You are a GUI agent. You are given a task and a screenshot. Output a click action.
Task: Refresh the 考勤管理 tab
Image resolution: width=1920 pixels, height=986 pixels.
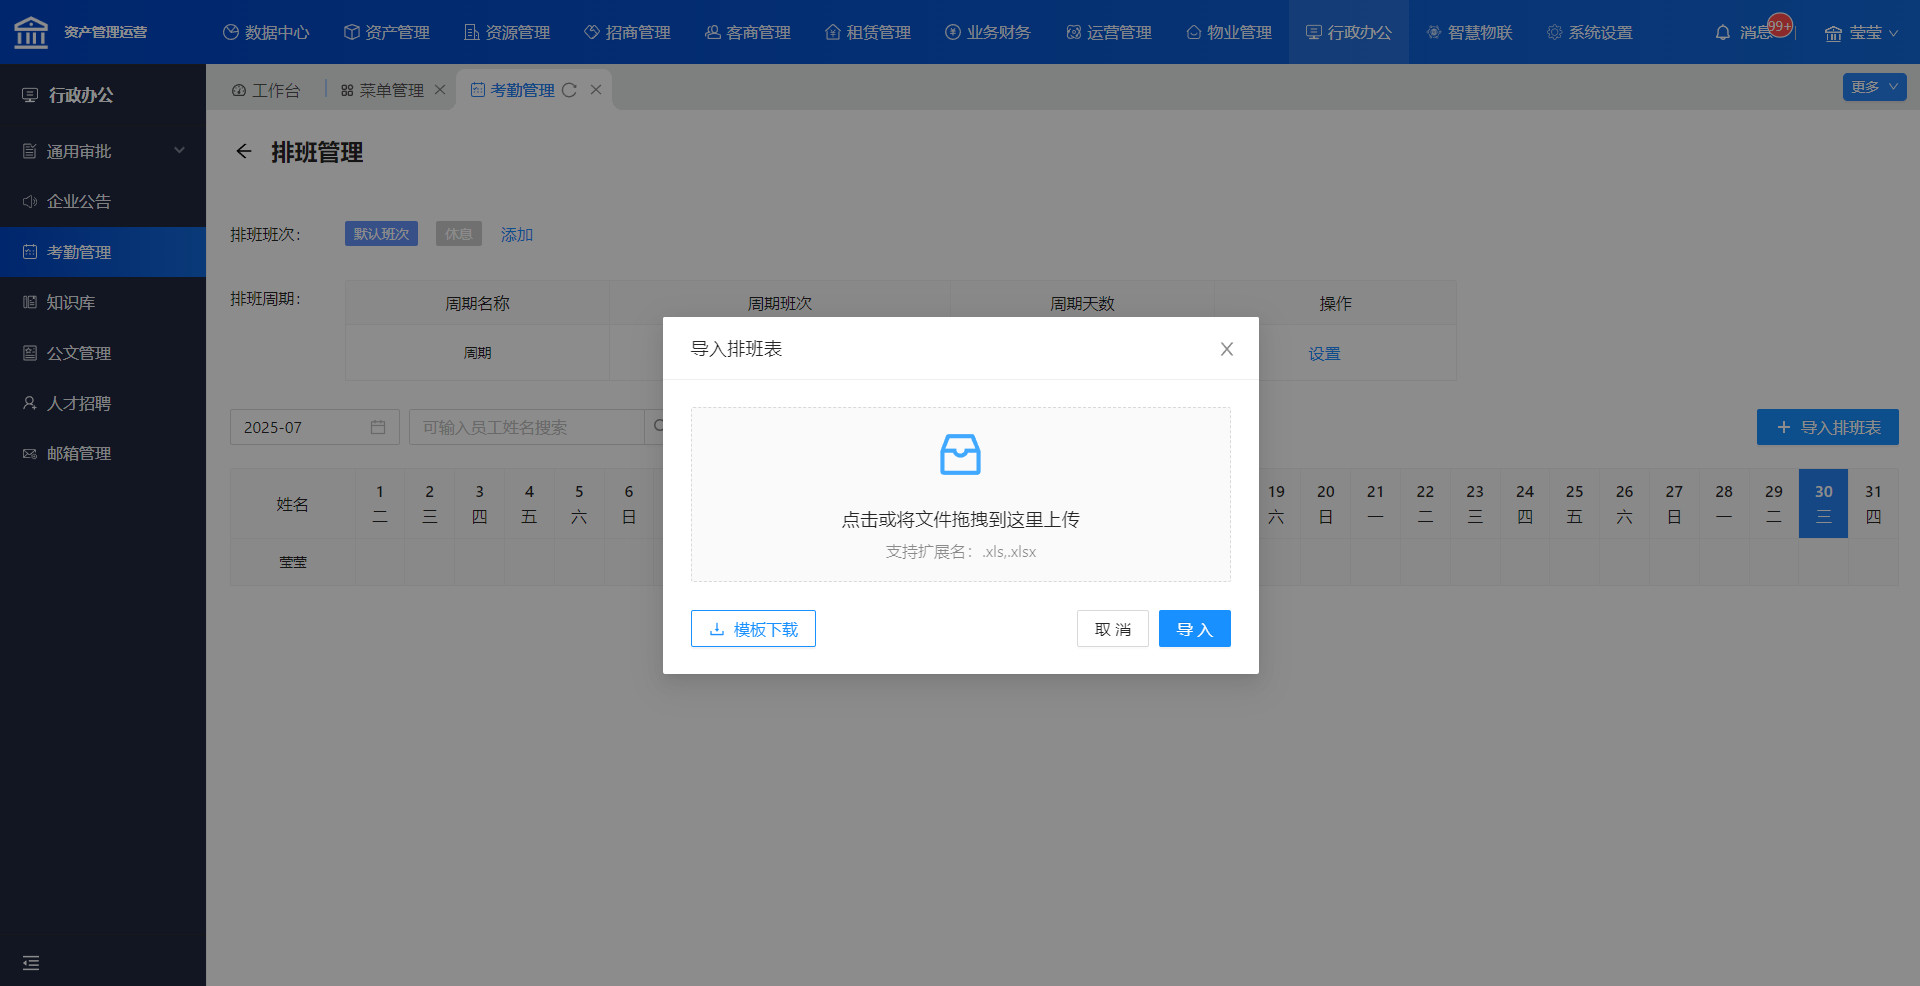point(570,90)
